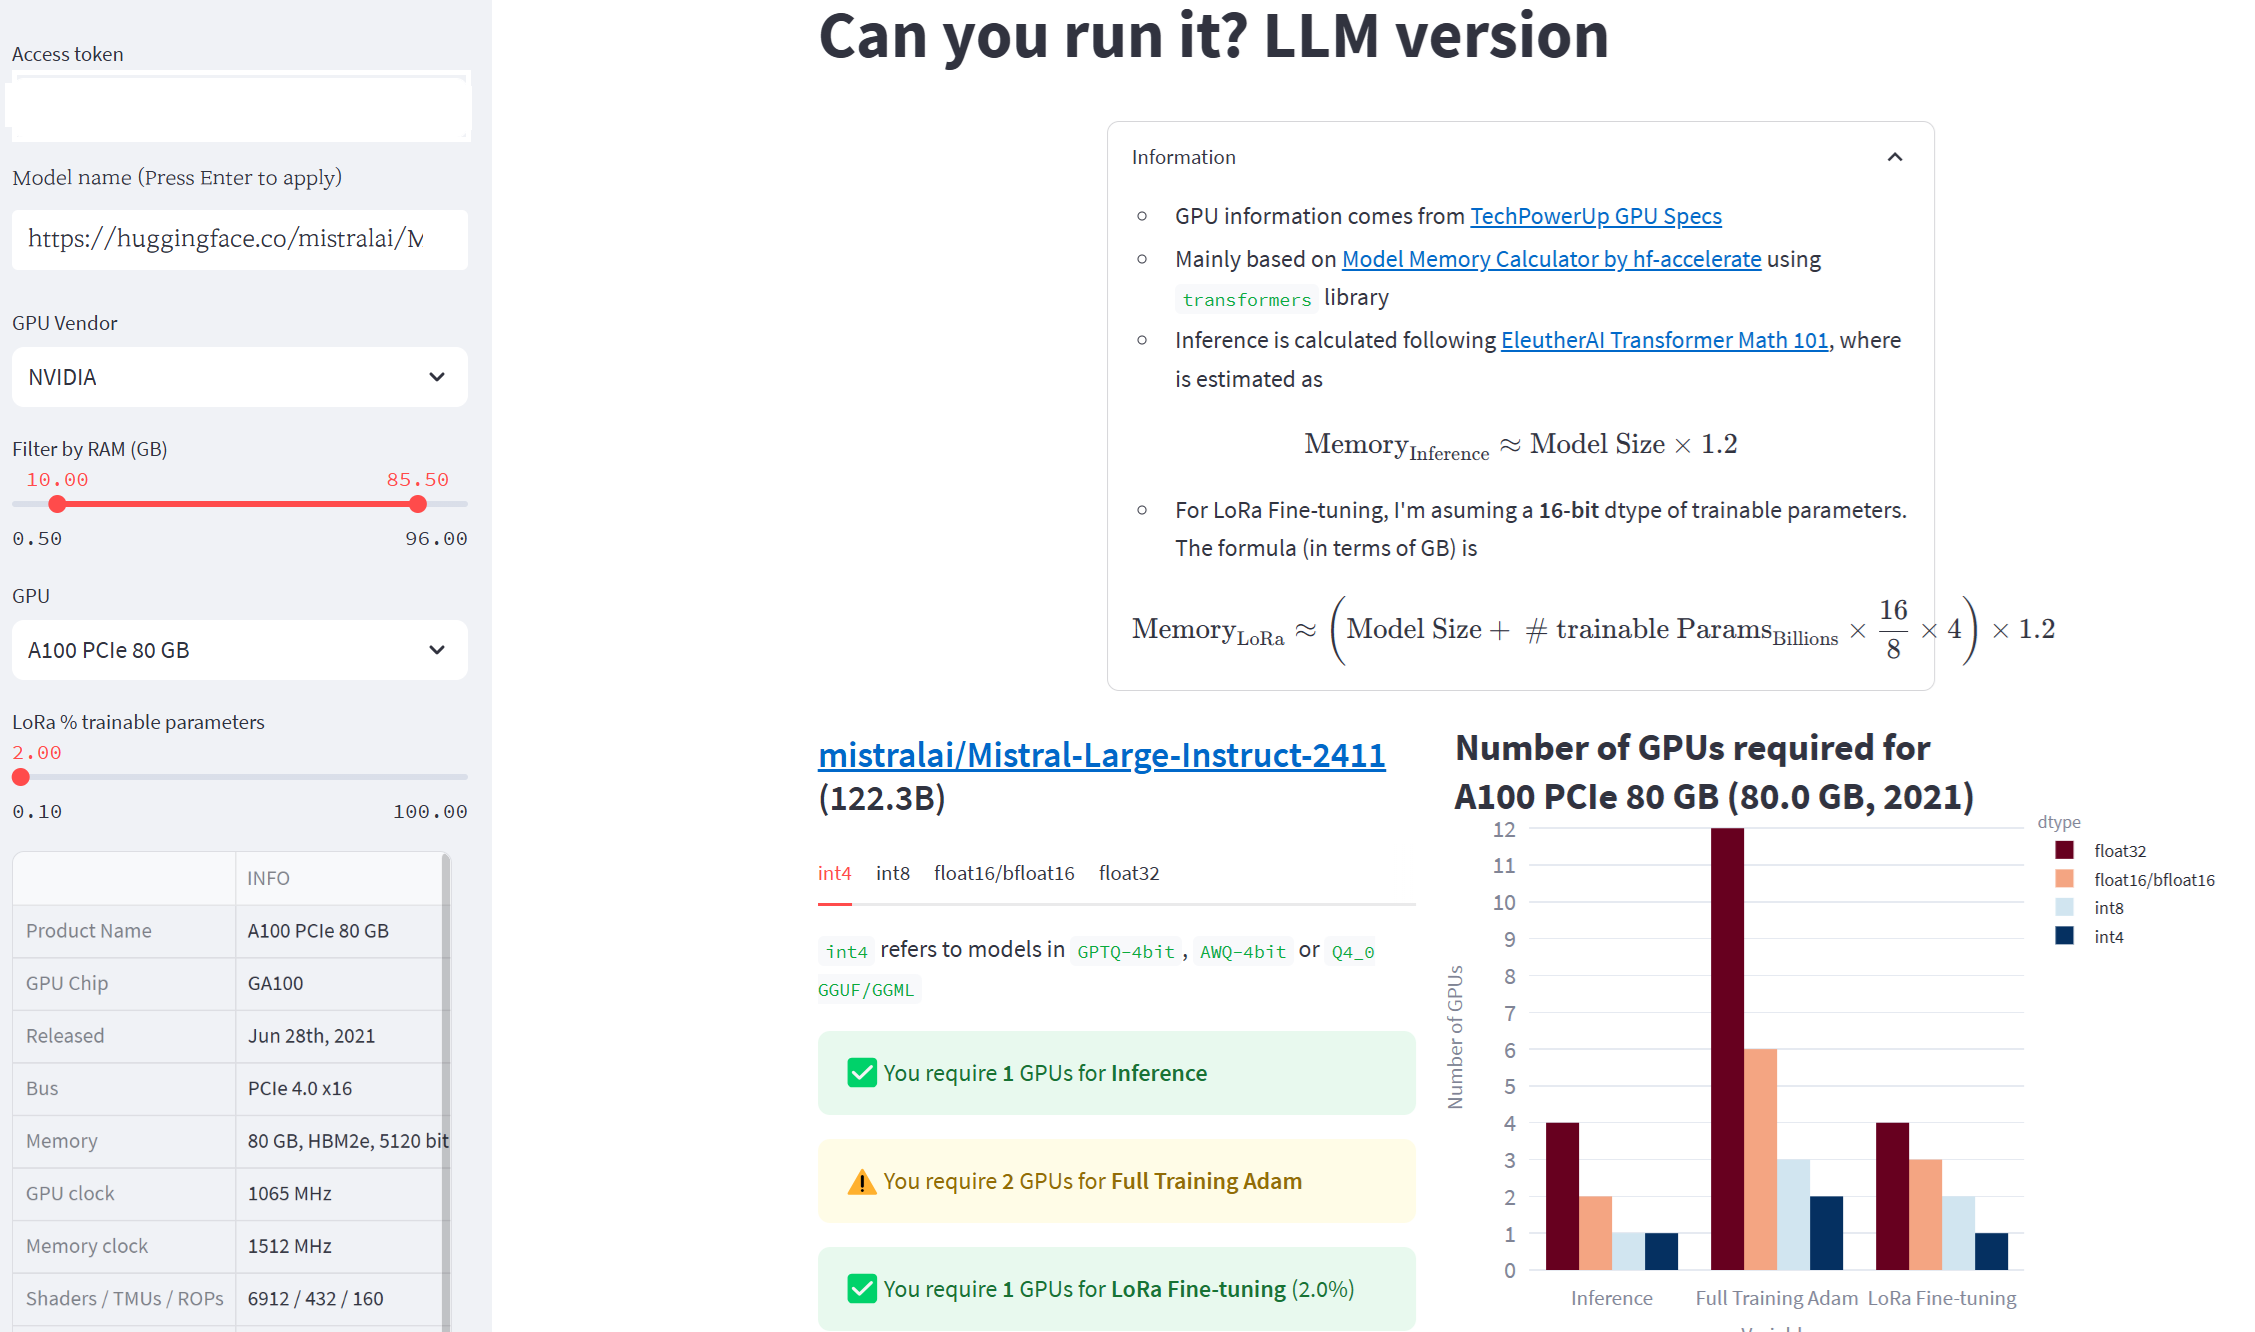
Task: Click the float32 Full Training Adam bar
Action: 1727,1049
